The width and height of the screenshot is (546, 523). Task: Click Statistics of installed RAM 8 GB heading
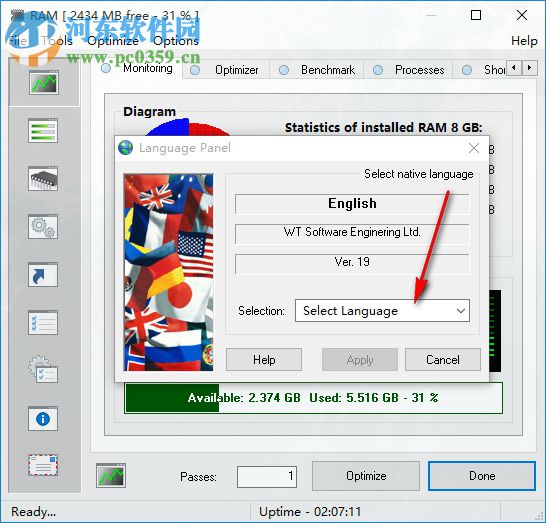click(x=383, y=127)
